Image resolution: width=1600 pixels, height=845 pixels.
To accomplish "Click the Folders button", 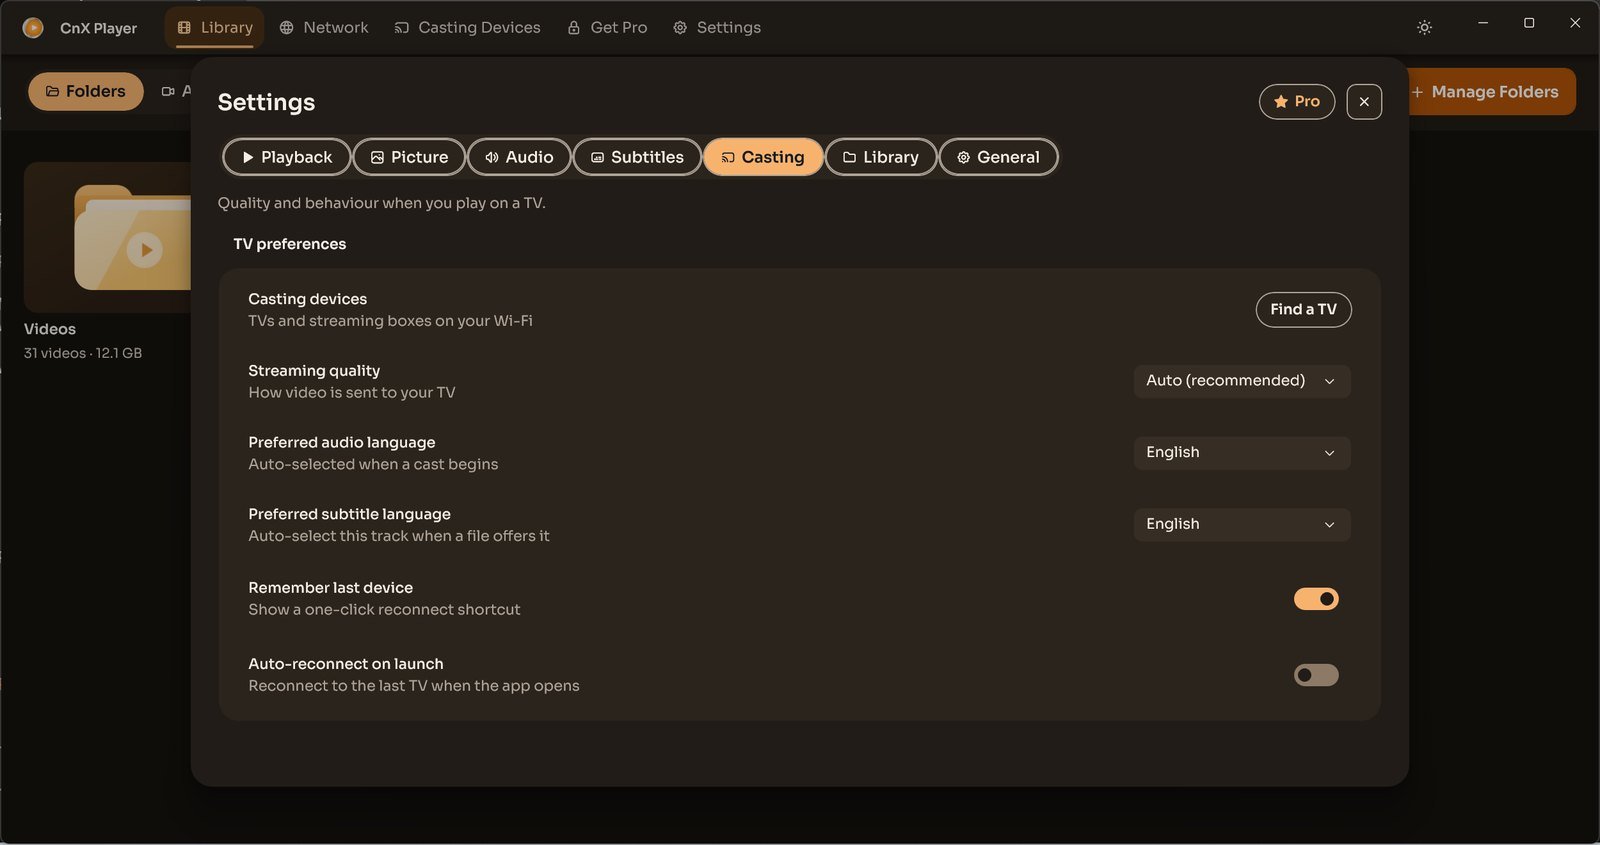I will (85, 91).
